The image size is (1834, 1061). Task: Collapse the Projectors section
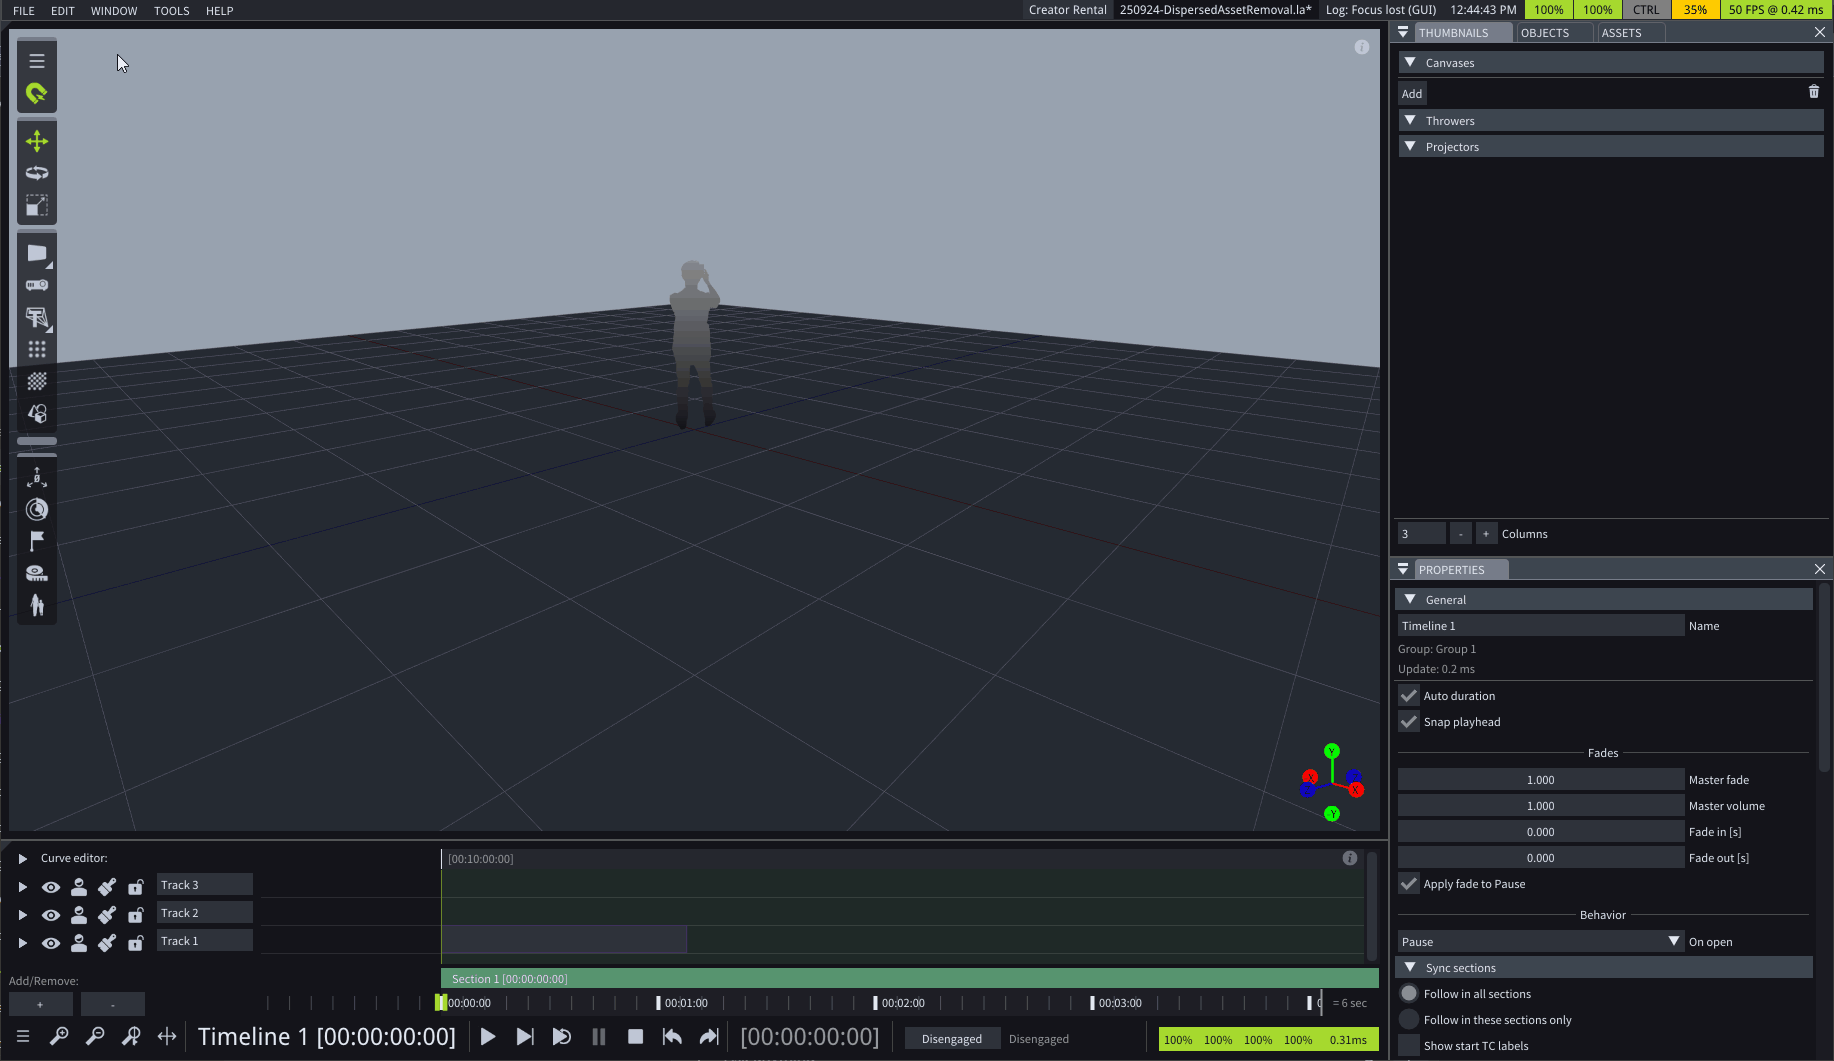(1410, 147)
